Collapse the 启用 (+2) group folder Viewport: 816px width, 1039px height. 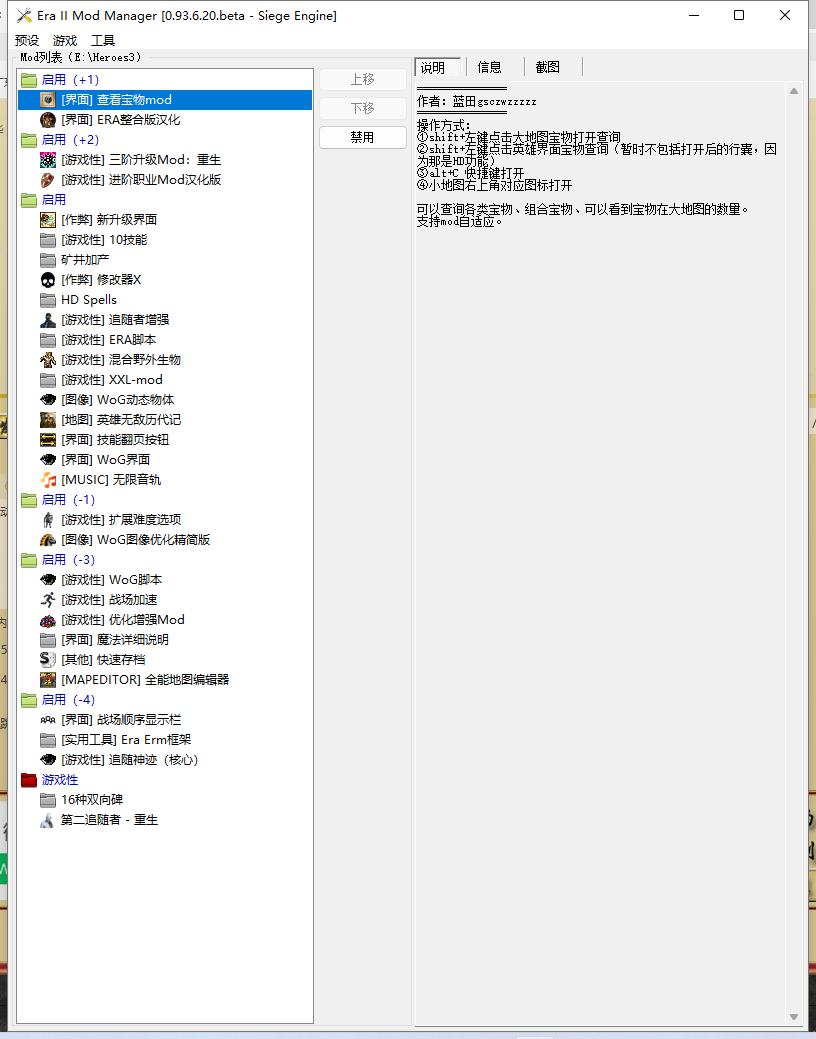tap(29, 140)
